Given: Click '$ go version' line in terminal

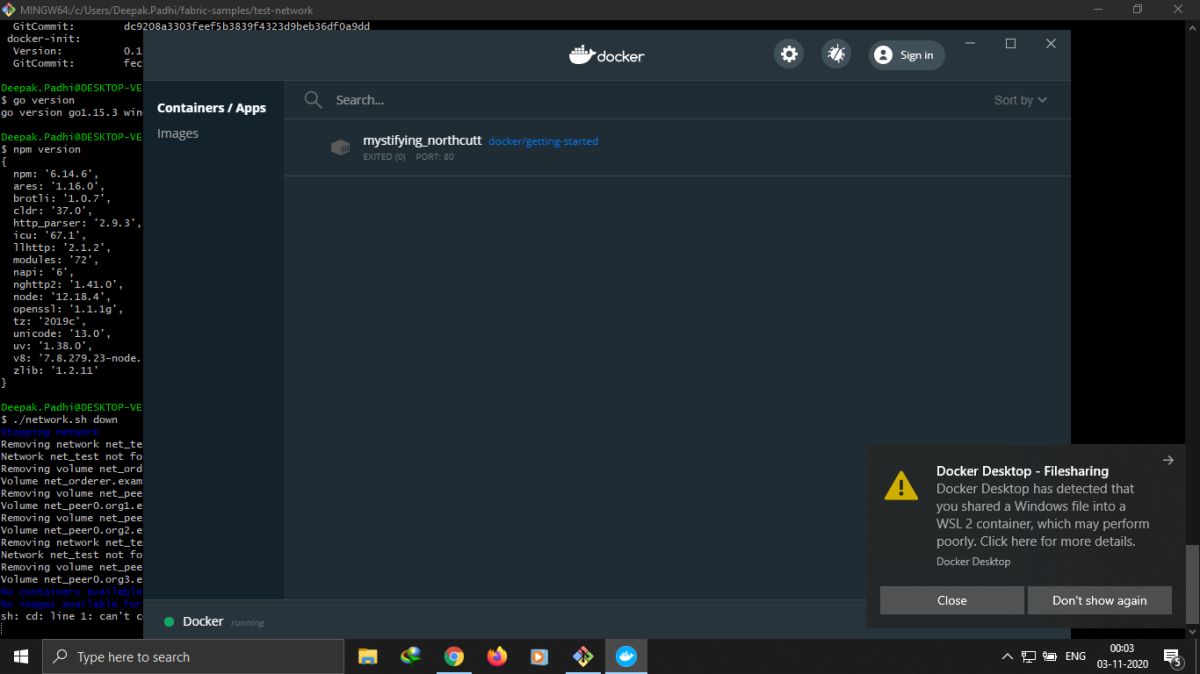Looking at the screenshot, I should (38, 100).
